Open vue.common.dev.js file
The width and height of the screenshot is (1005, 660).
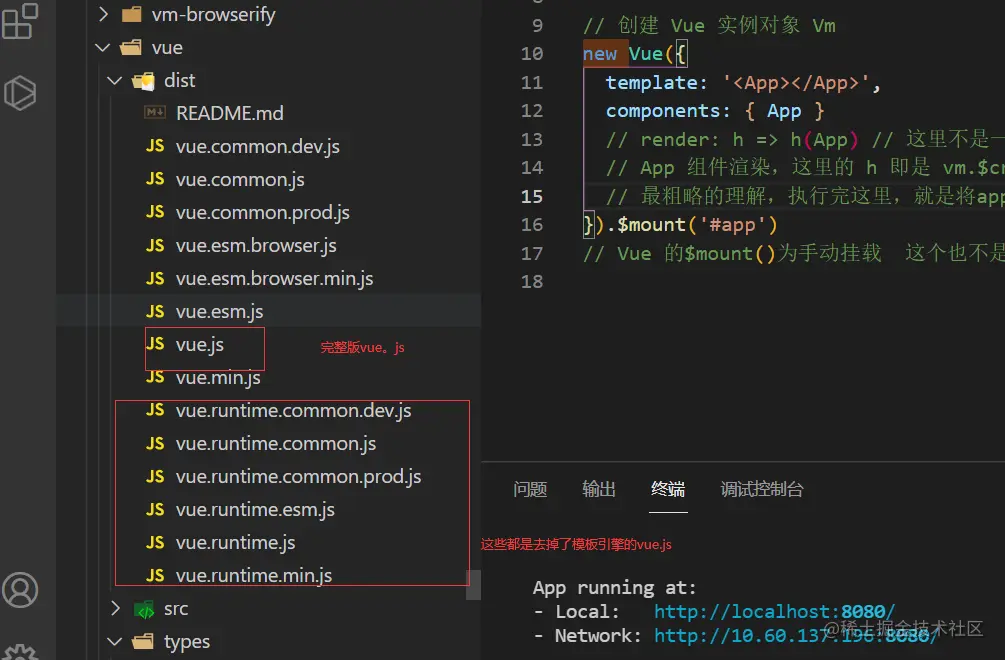click(x=258, y=147)
